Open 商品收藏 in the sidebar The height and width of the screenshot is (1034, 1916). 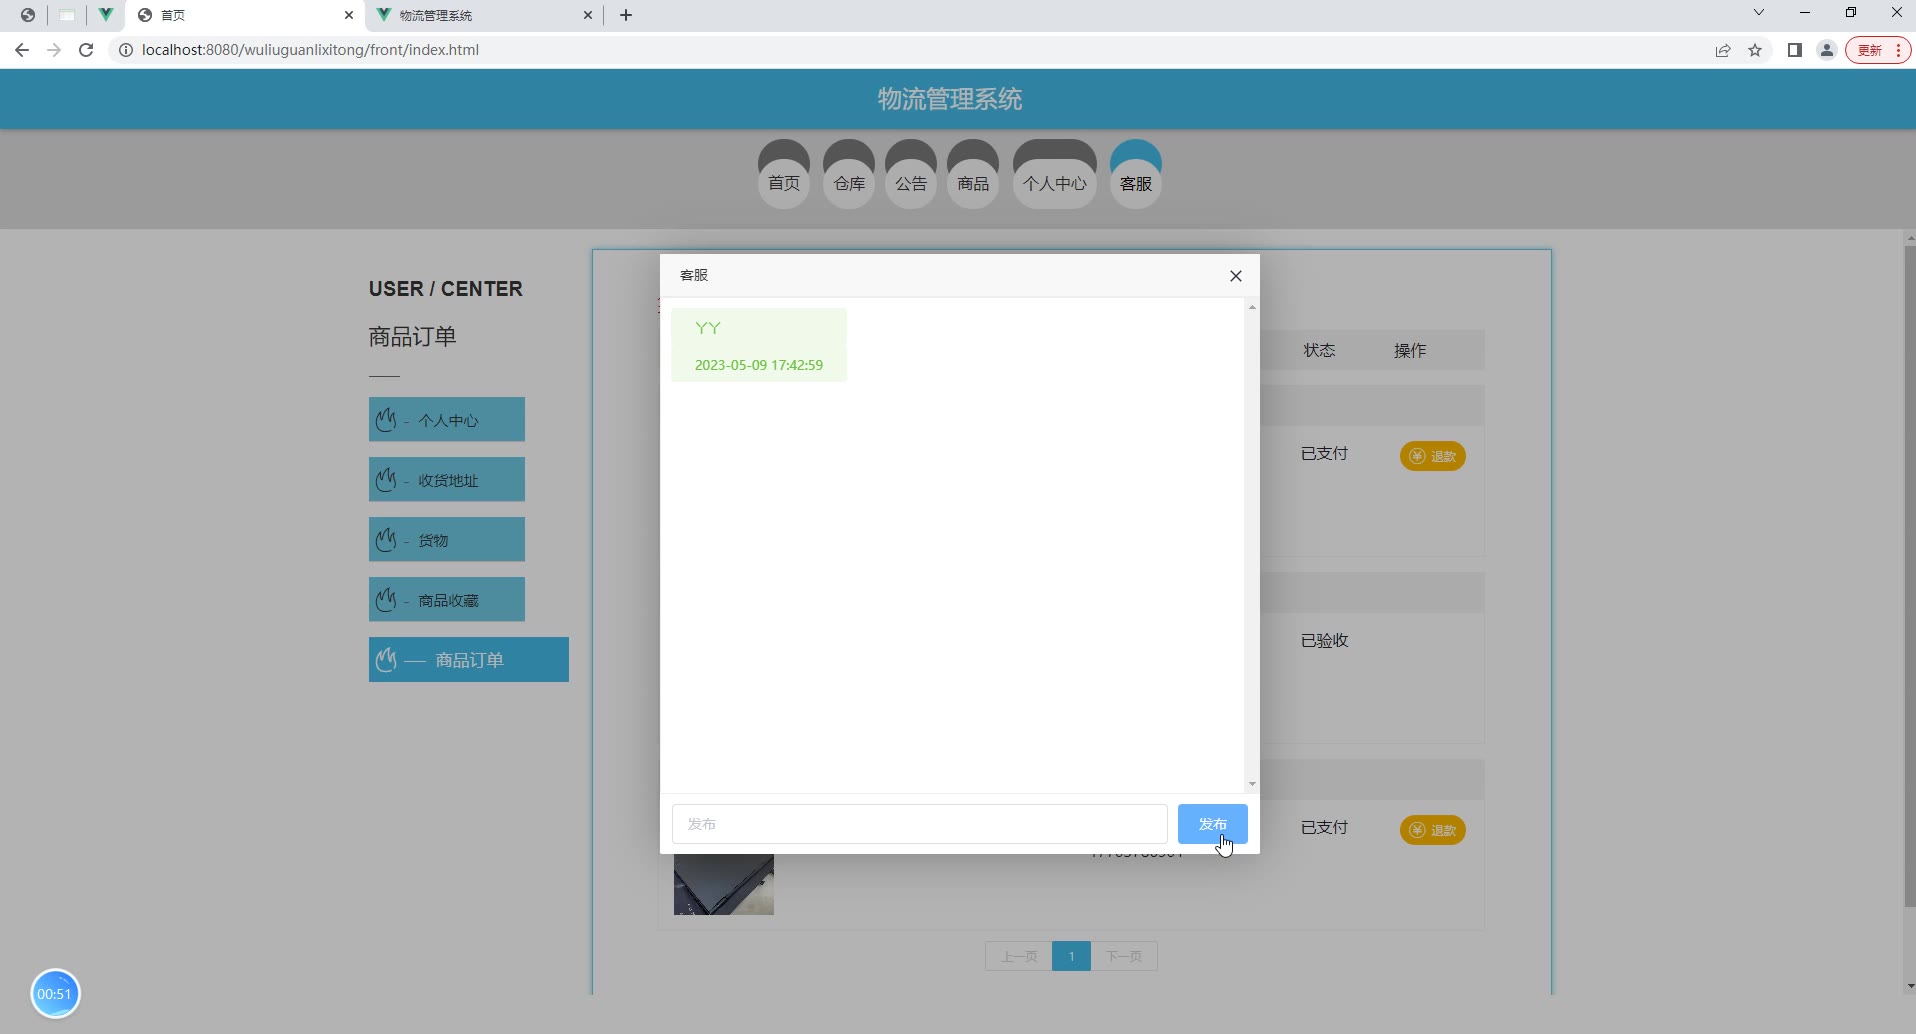[x=447, y=600]
